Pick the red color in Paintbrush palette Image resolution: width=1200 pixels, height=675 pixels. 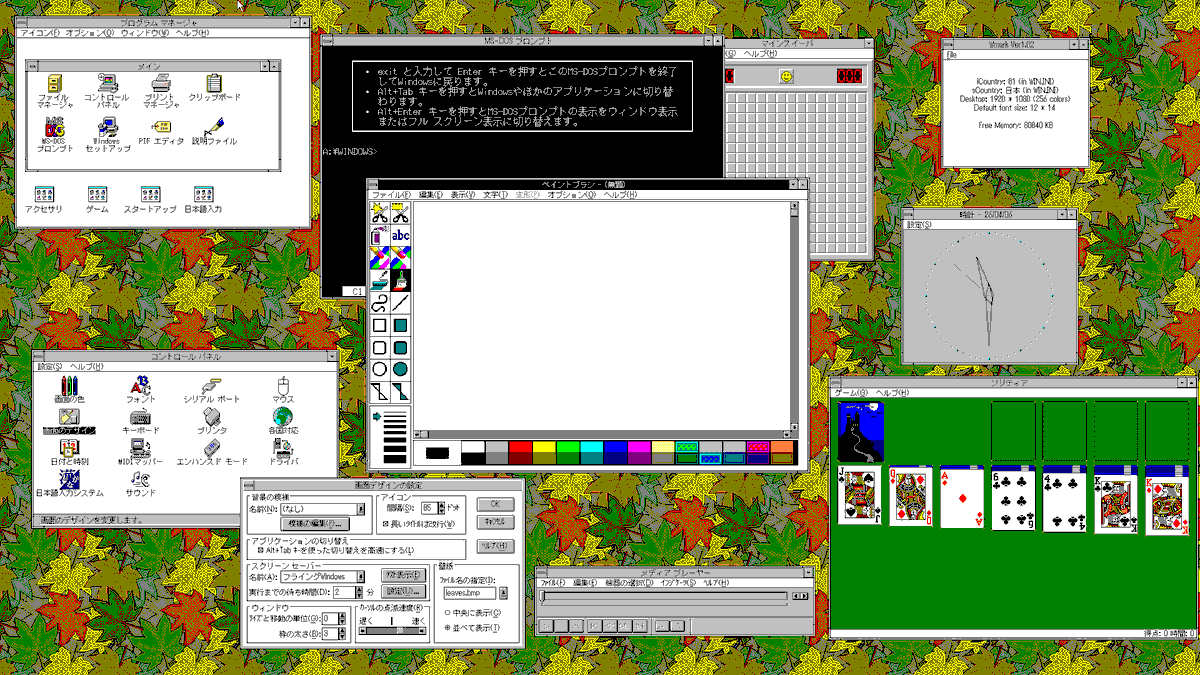tap(521, 447)
